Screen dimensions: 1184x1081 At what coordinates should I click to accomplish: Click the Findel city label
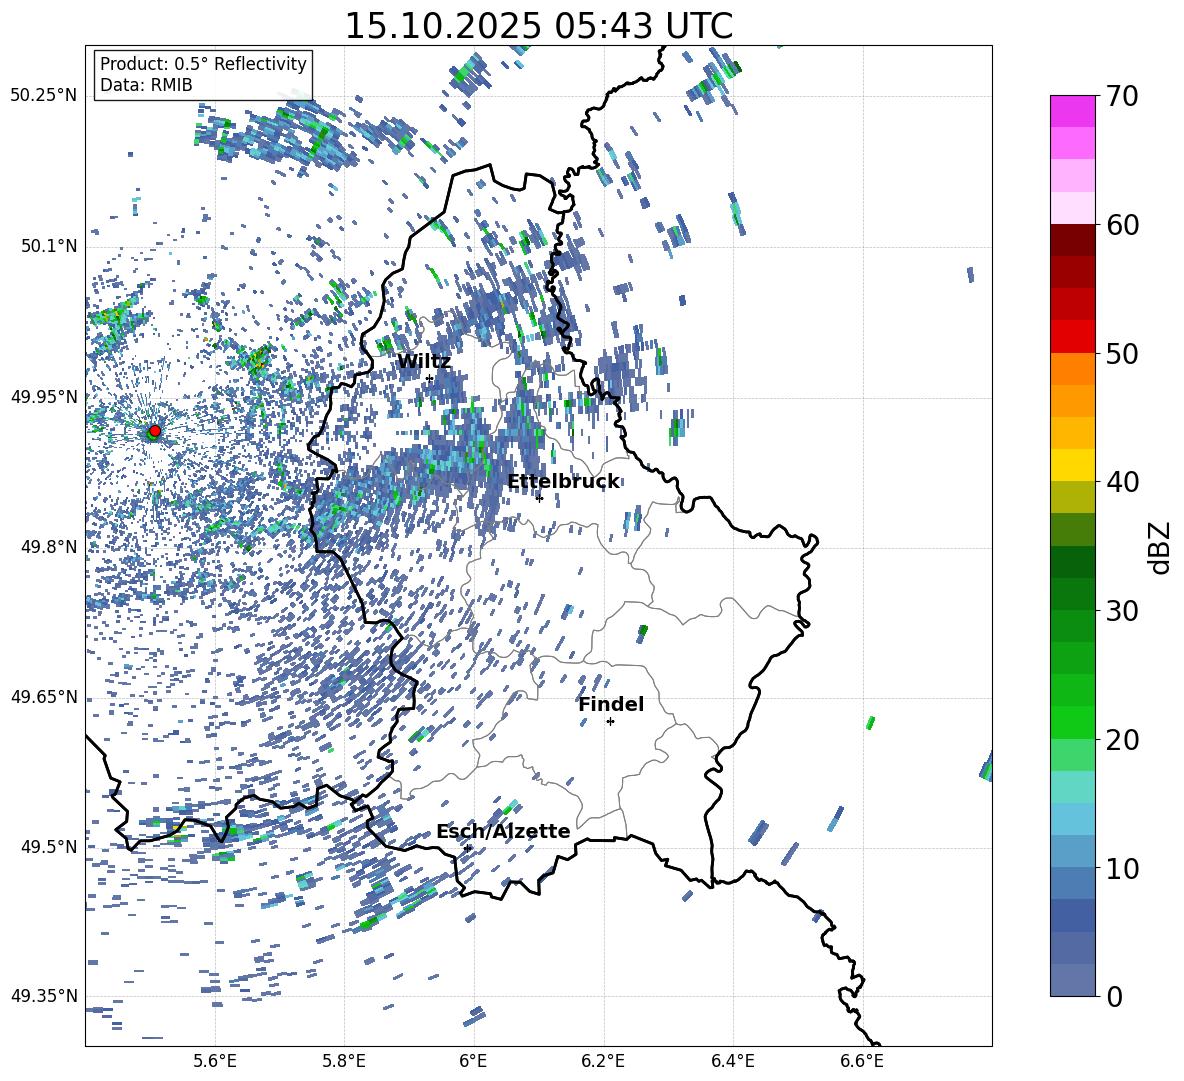[611, 704]
